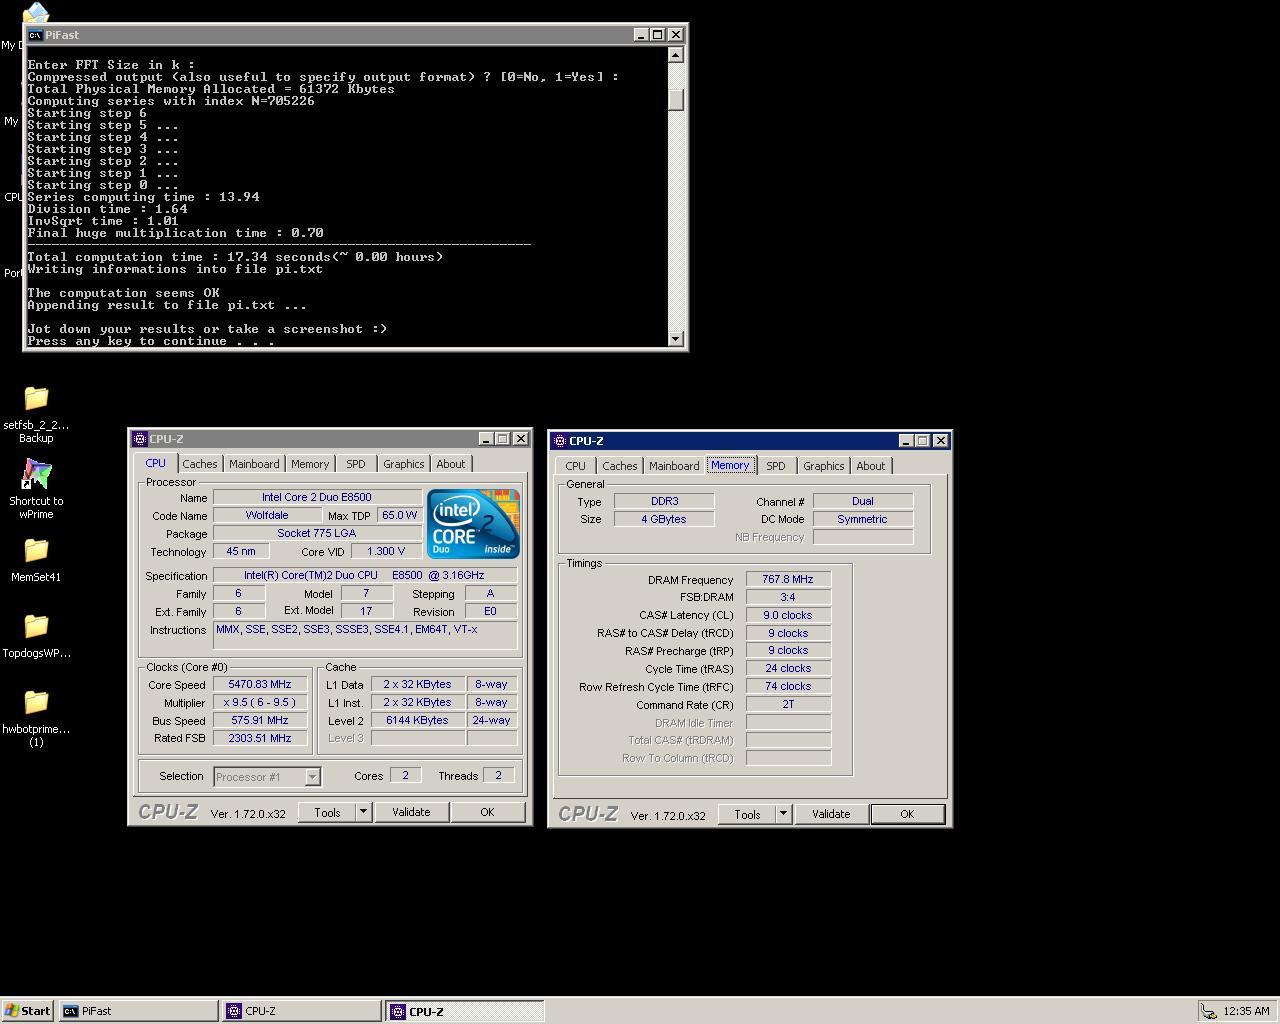Viewport: 1280px width, 1024px height.
Task: Click OK in the left CPU-Z window
Action: coord(487,812)
